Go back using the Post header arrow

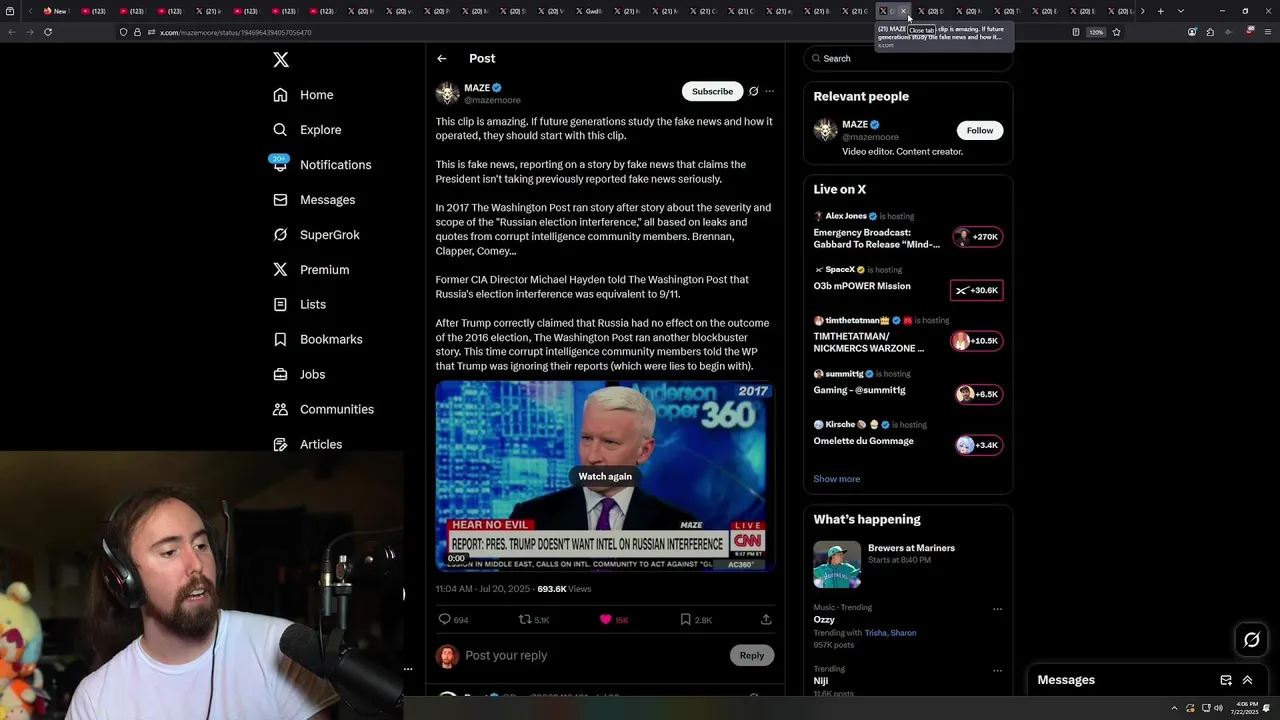[x=442, y=58]
